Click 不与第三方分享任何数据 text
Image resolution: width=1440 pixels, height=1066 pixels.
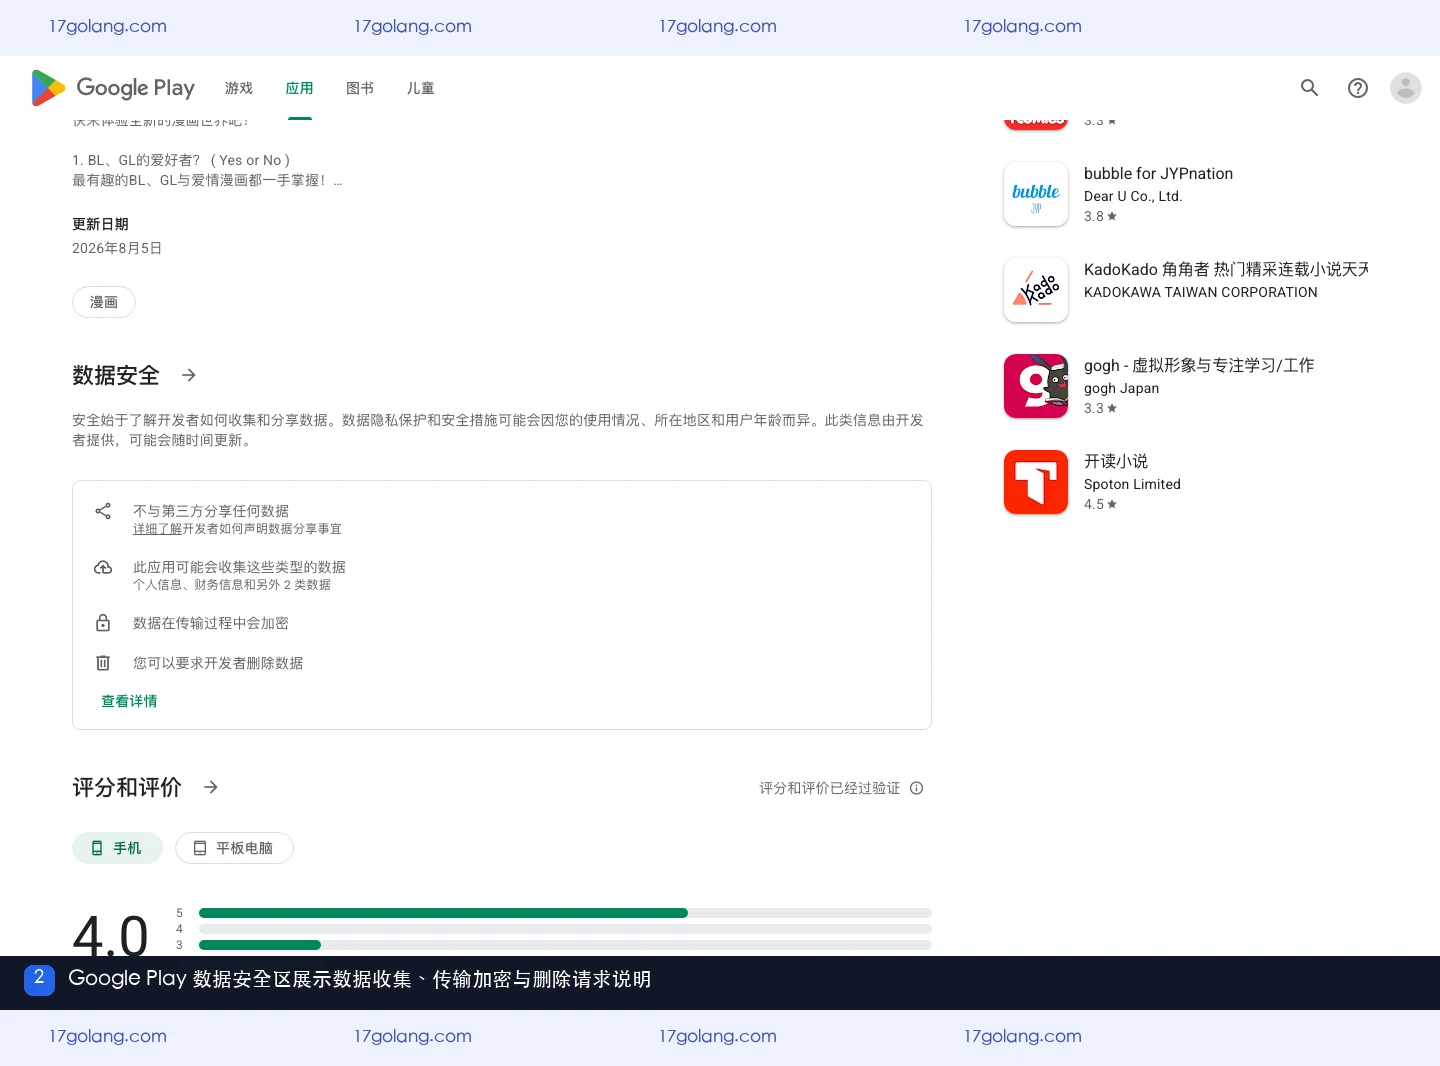pos(211,511)
